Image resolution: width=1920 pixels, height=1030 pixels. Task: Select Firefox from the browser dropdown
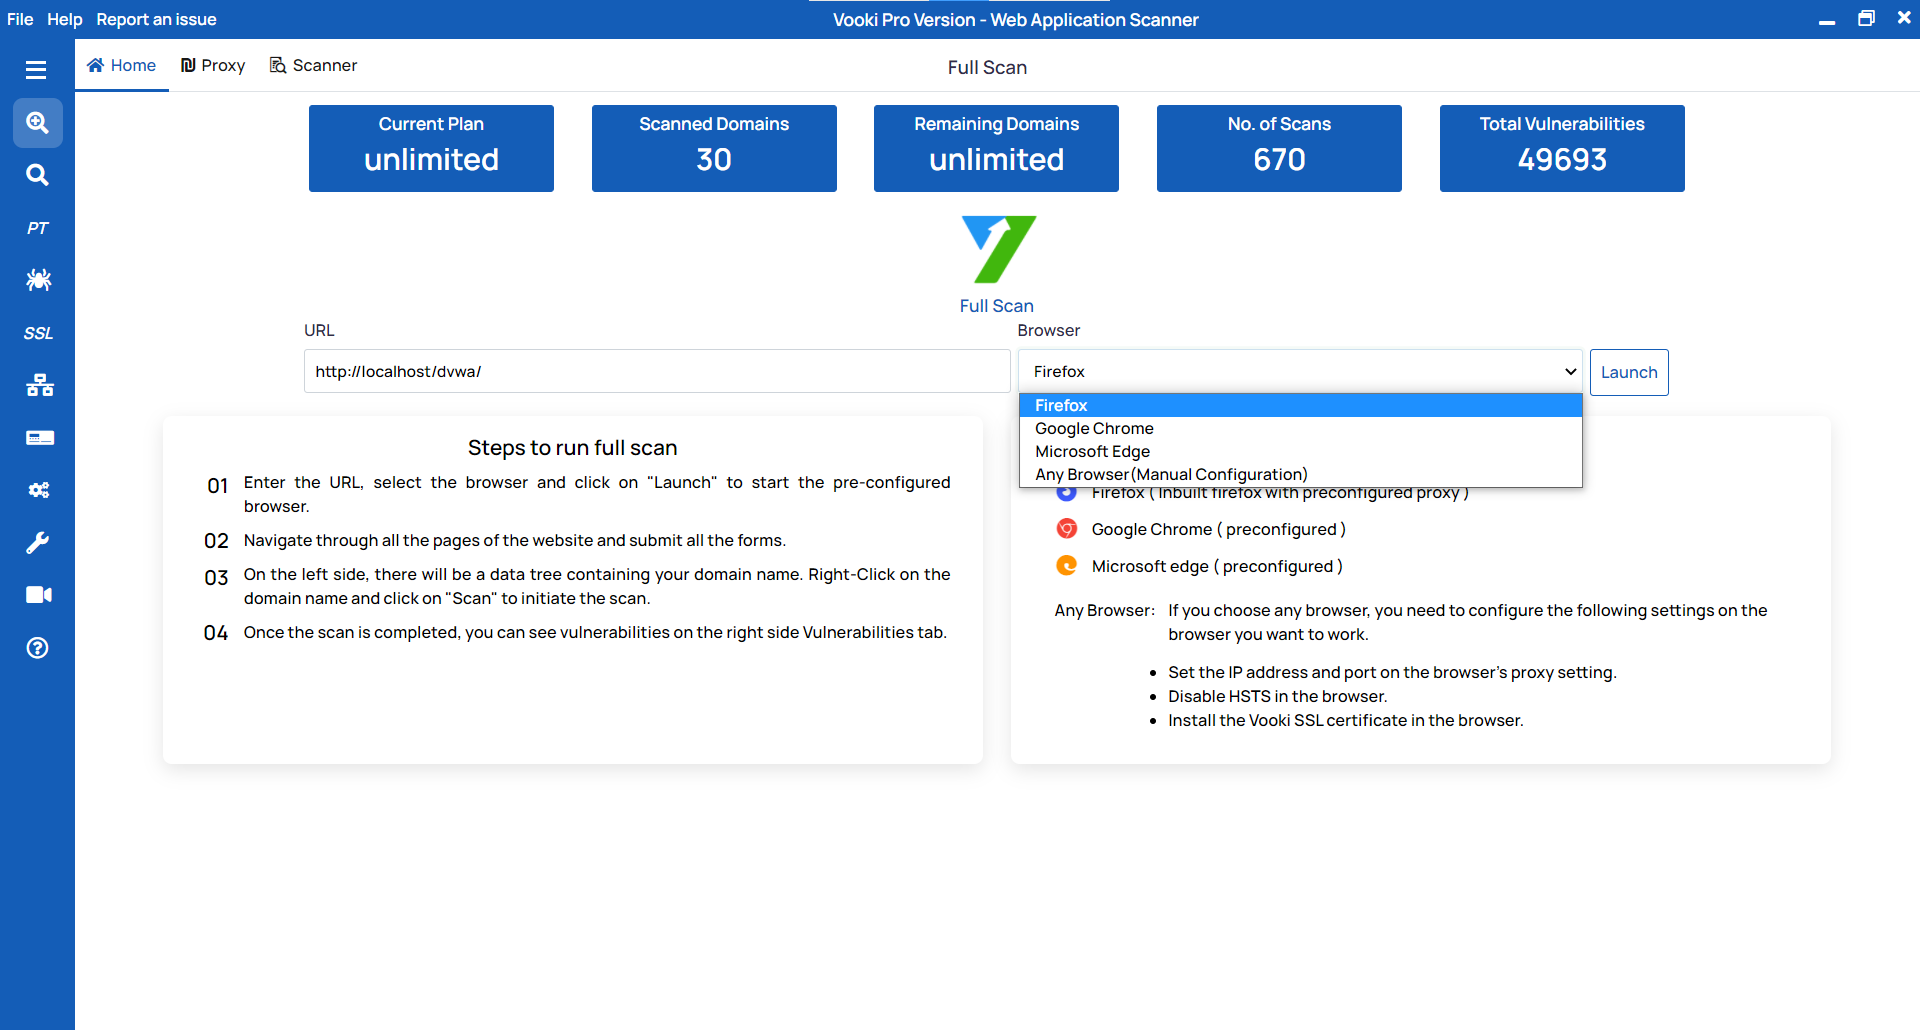[1300, 405]
